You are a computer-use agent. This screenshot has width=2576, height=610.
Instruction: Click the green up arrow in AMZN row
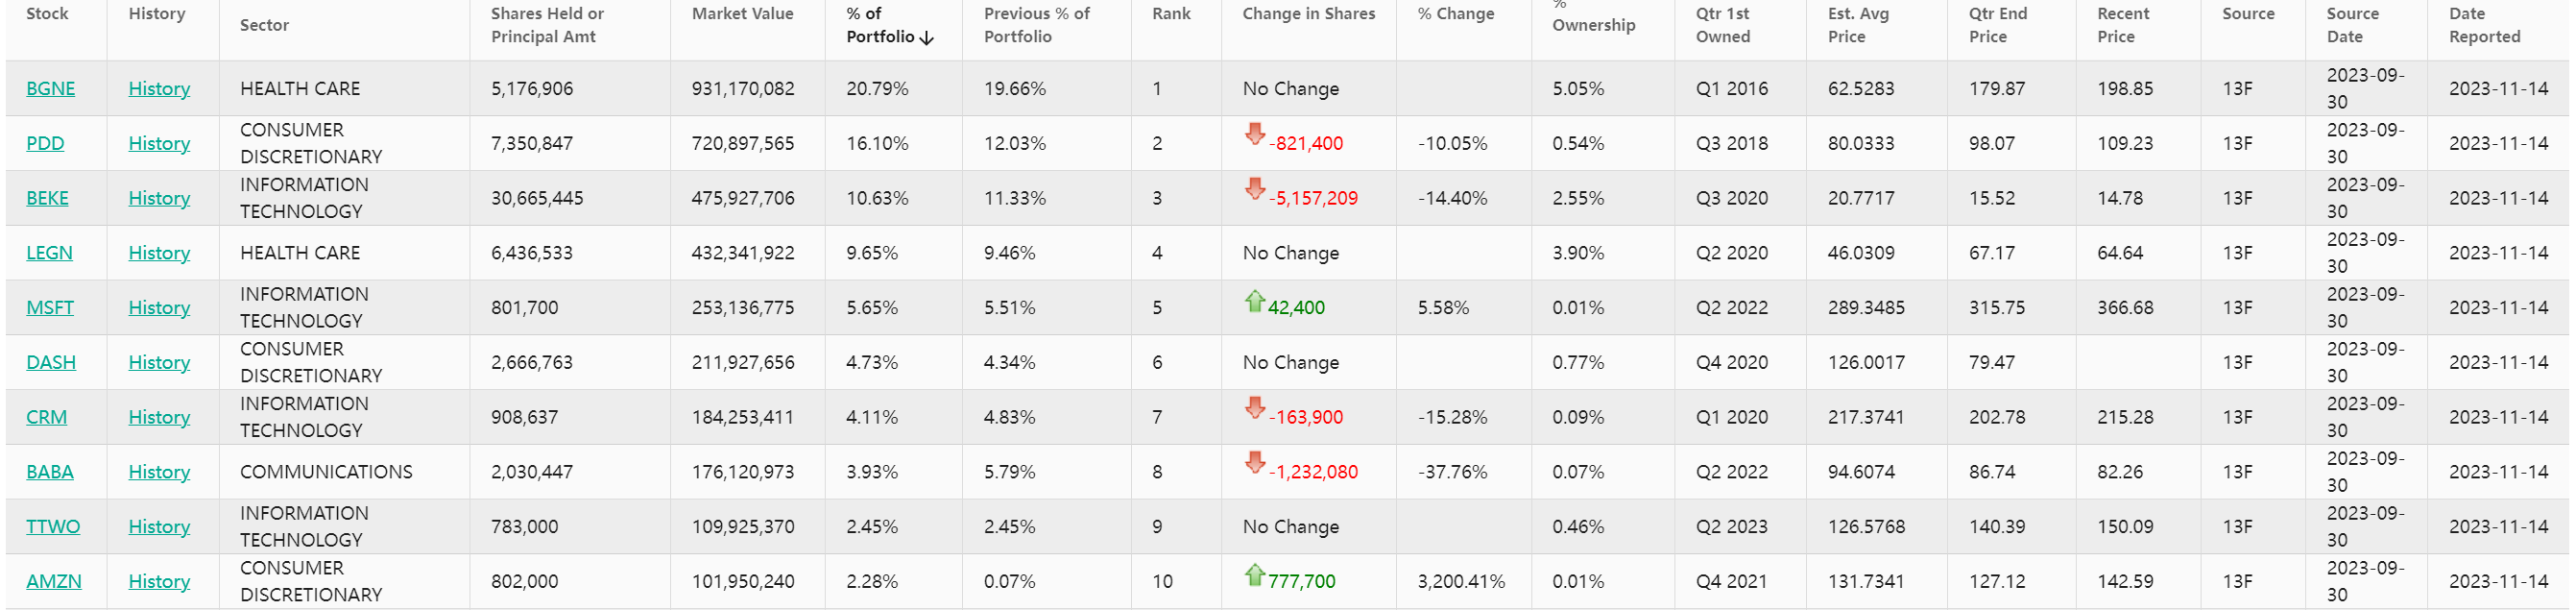point(1254,574)
